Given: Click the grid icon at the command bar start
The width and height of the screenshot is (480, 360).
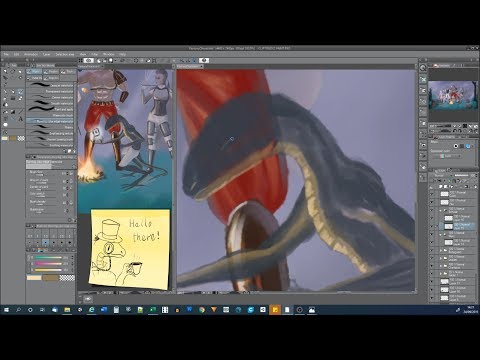Looking at the screenshot, I should click(x=80, y=60).
